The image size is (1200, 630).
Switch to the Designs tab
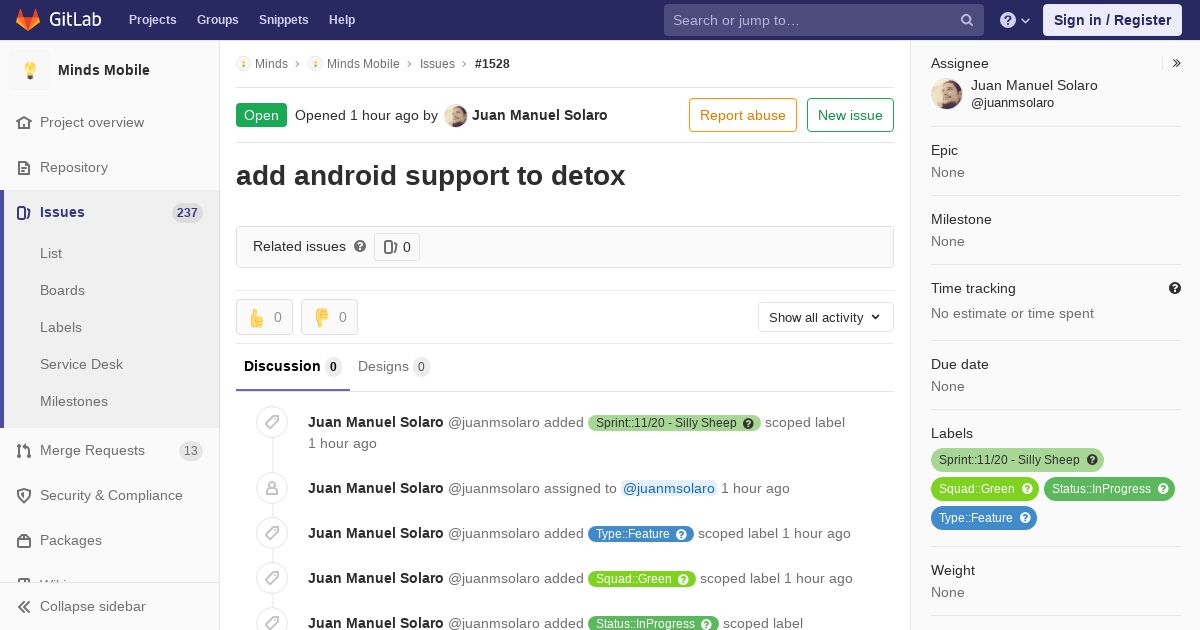tap(394, 366)
